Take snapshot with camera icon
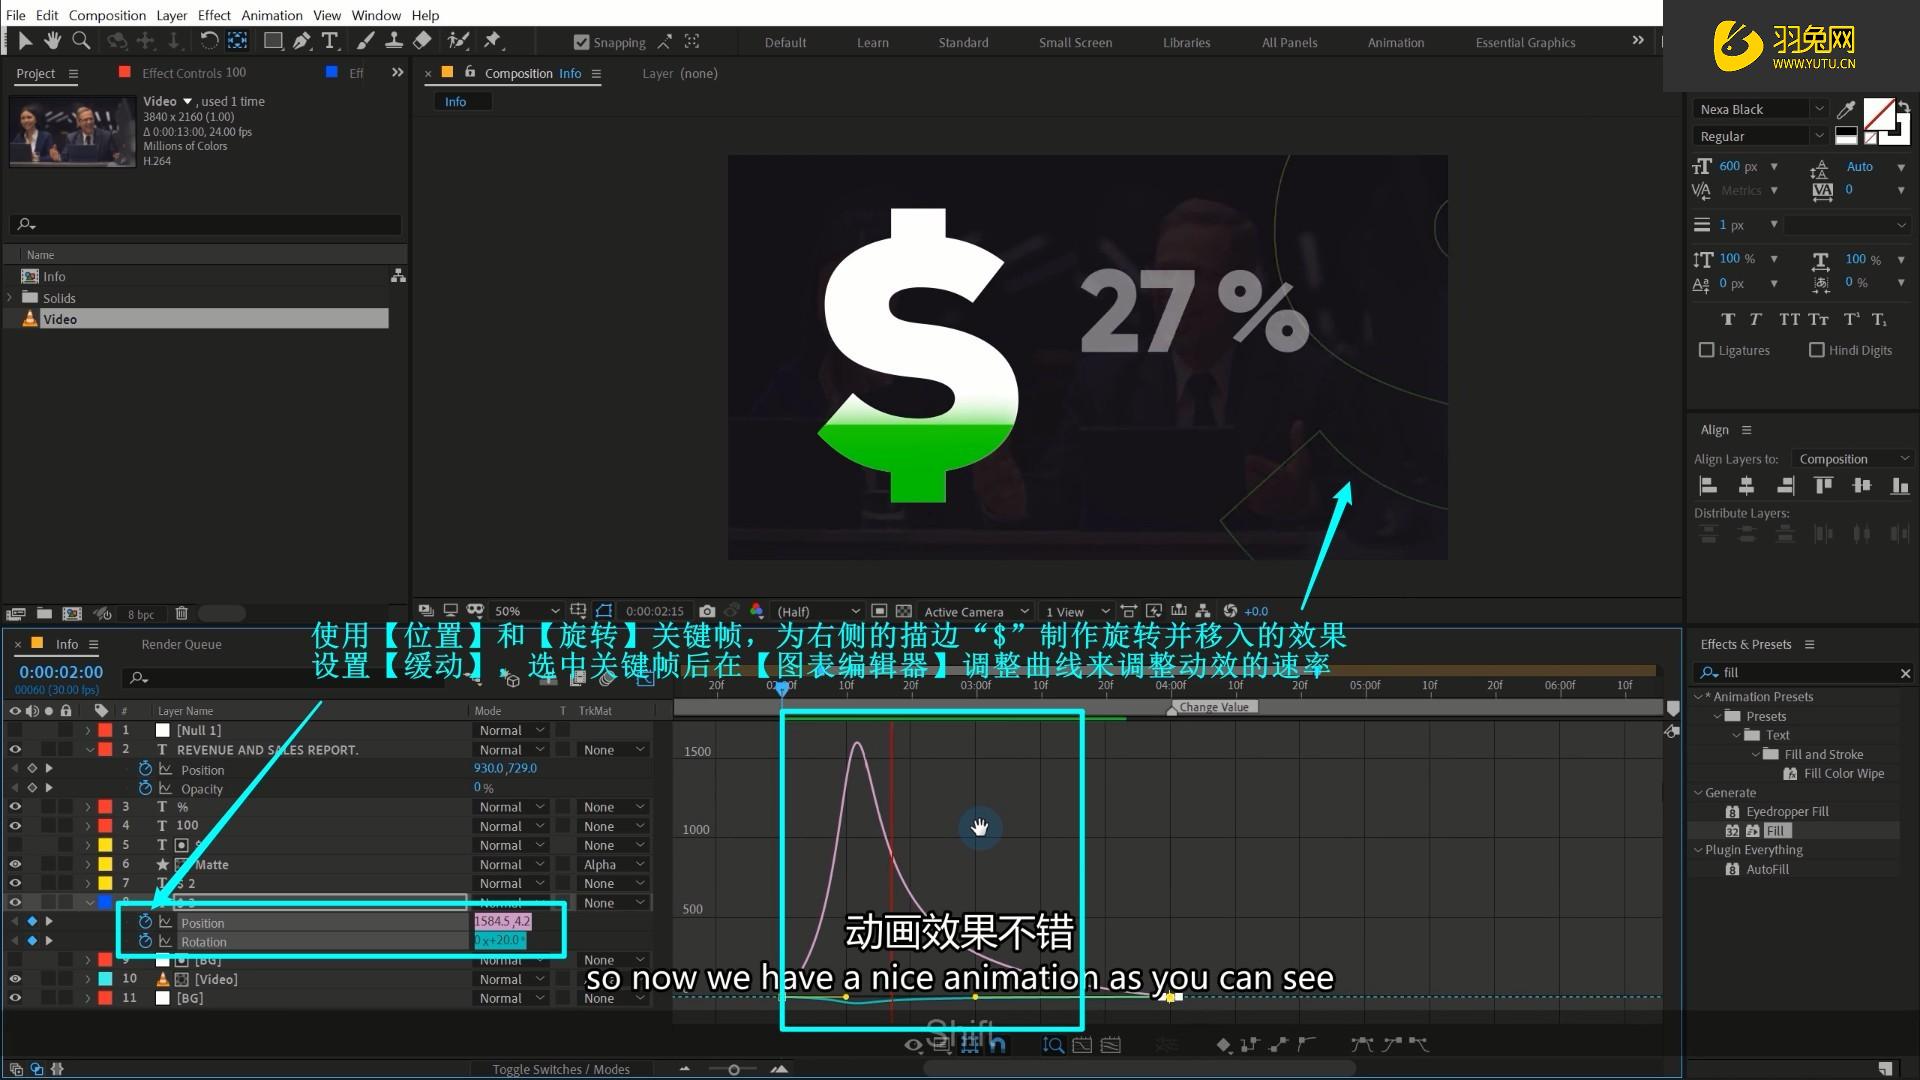This screenshot has height=1080, width=1920. (707, 611)
